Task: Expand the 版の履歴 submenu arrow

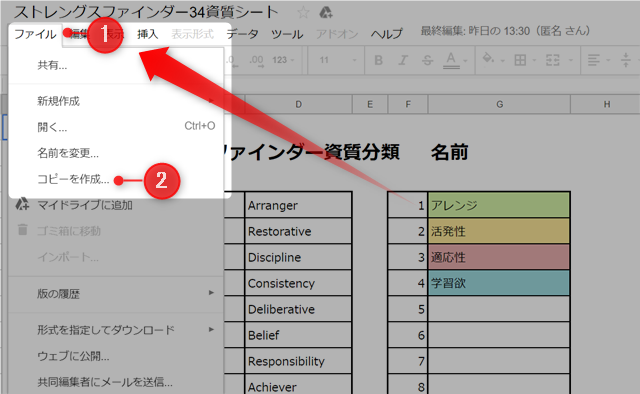Action: point(211,293)
